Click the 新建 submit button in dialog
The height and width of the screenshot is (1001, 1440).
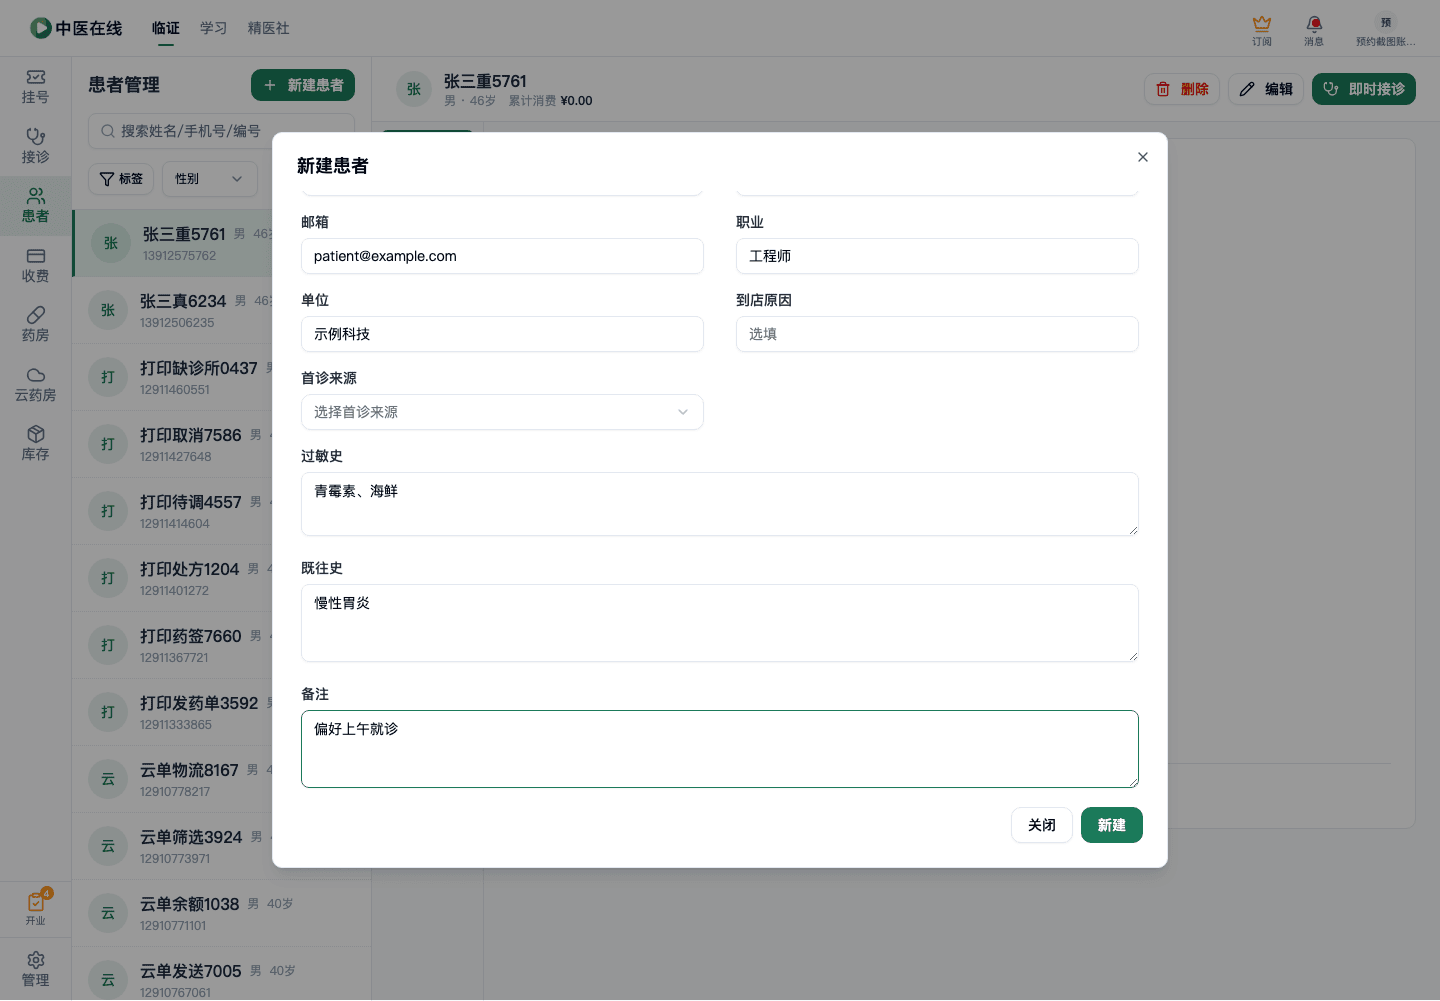[1112, 825]
